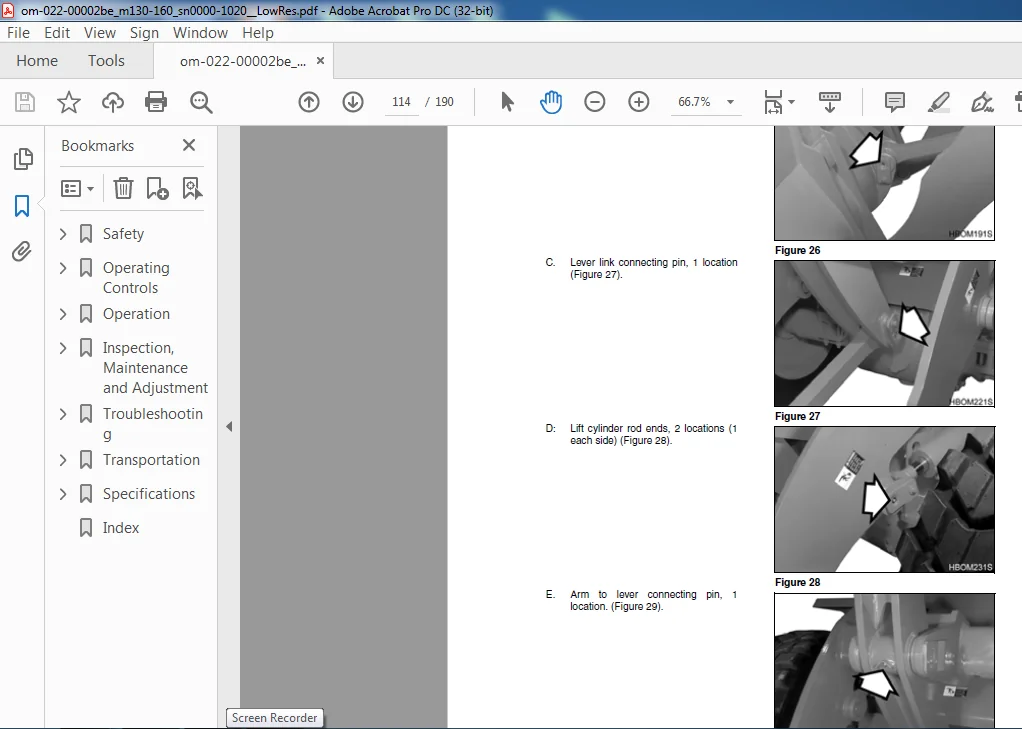The image size is (1022, 729).
Task: Click the fit page scrolling icon
Action: point(773,102)
